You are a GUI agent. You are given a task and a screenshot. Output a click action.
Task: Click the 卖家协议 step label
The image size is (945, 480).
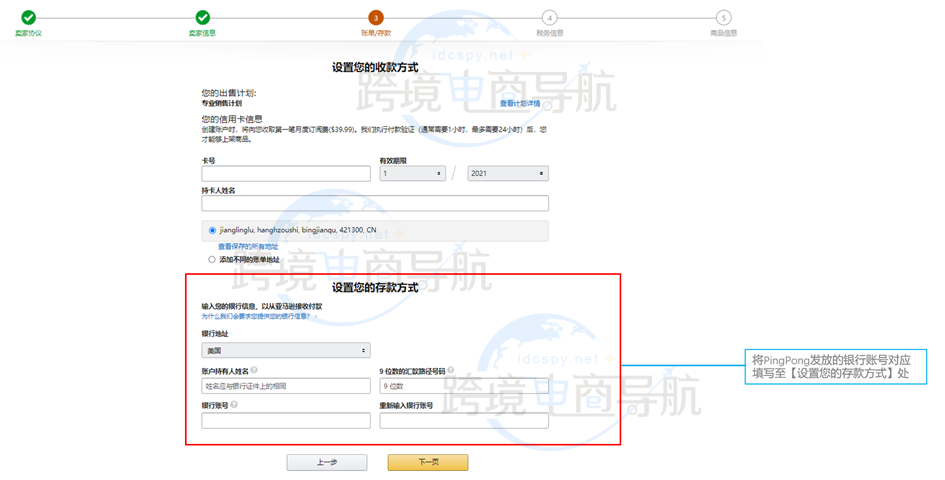tap(28, 33)
